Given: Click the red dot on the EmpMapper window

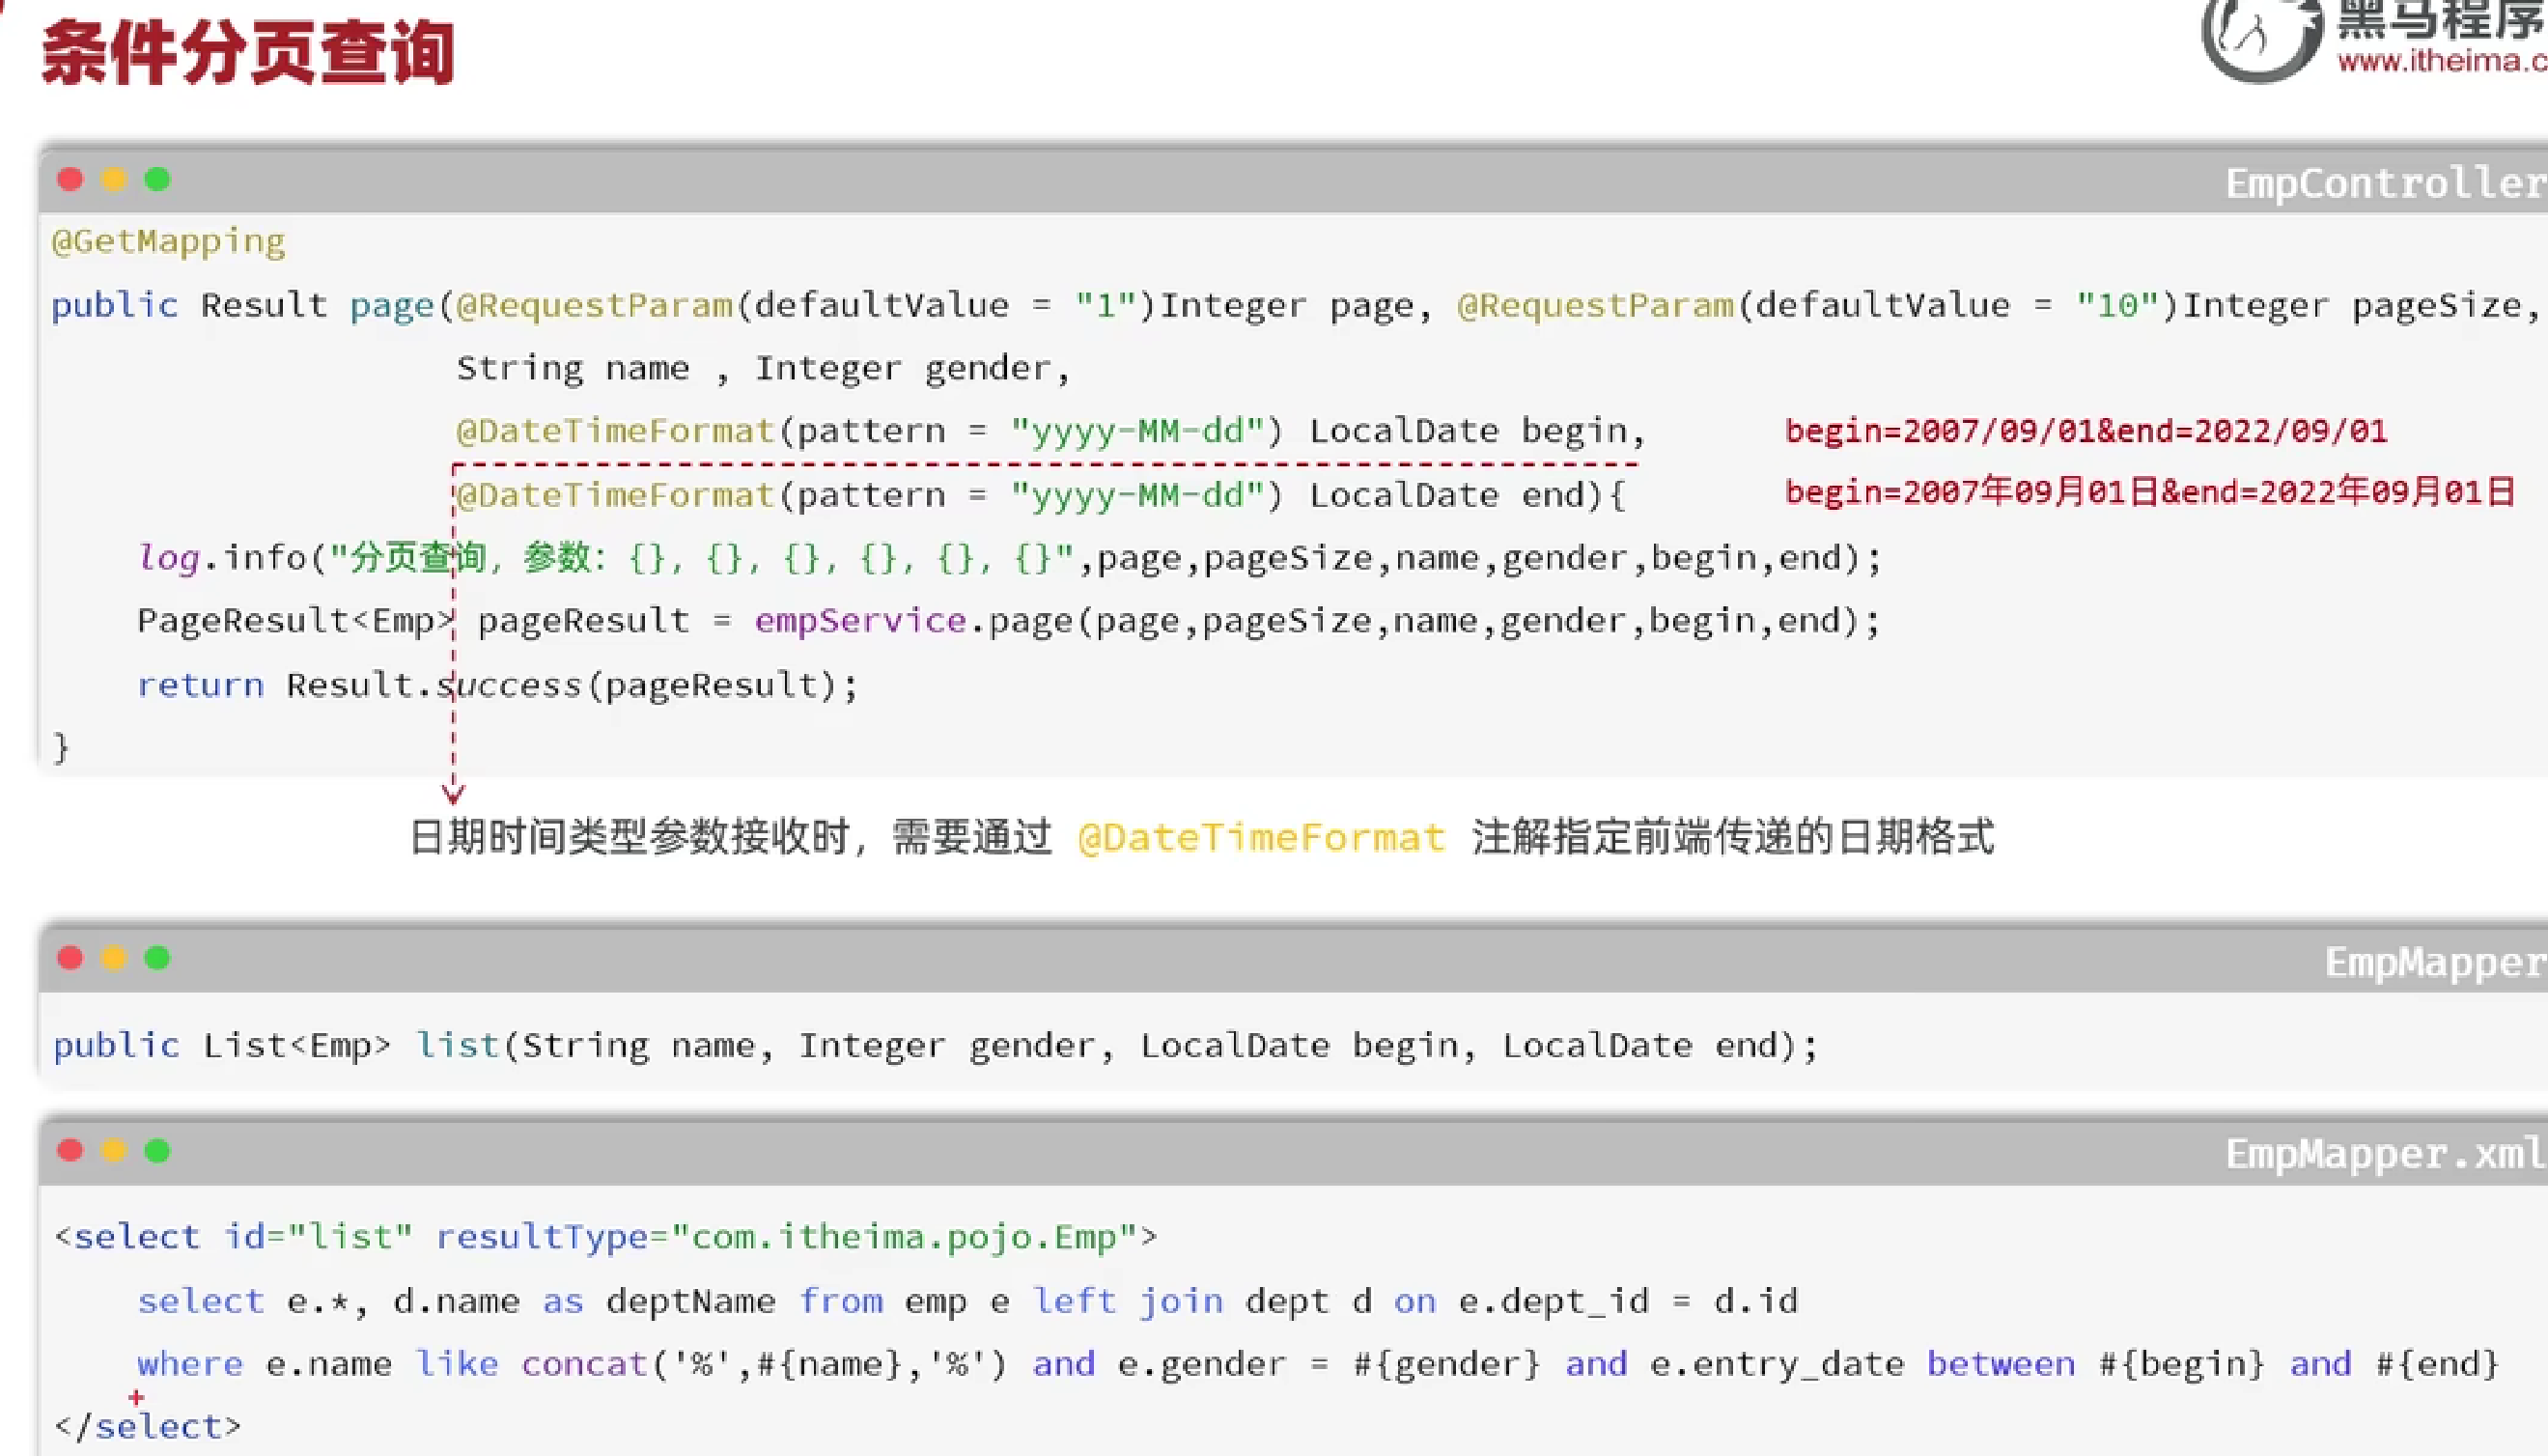Looking at the screenshot, I should pos(70,958).
